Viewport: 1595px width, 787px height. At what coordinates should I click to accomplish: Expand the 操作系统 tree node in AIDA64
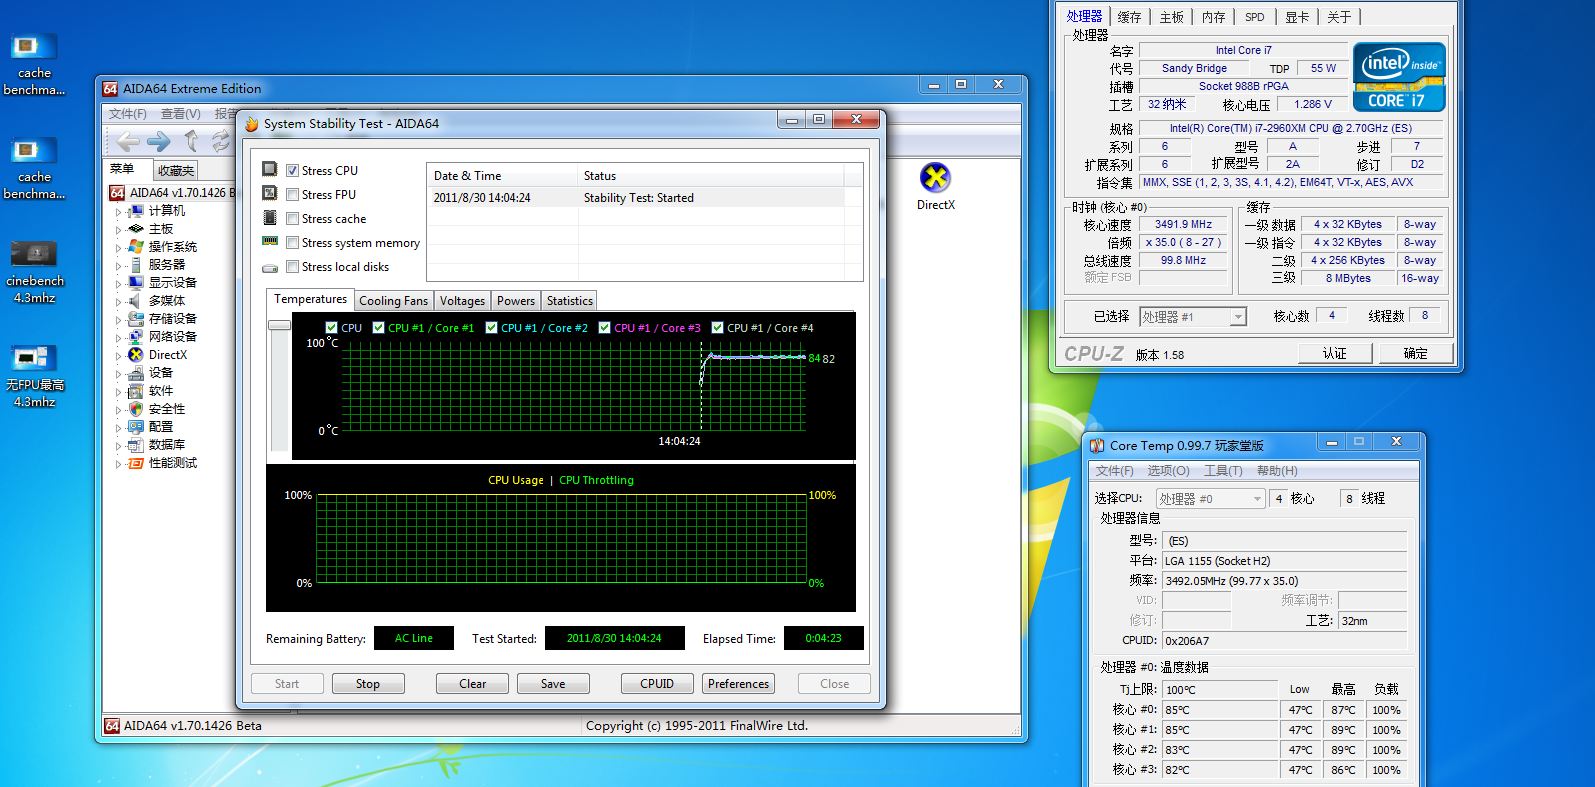point(118,248)
